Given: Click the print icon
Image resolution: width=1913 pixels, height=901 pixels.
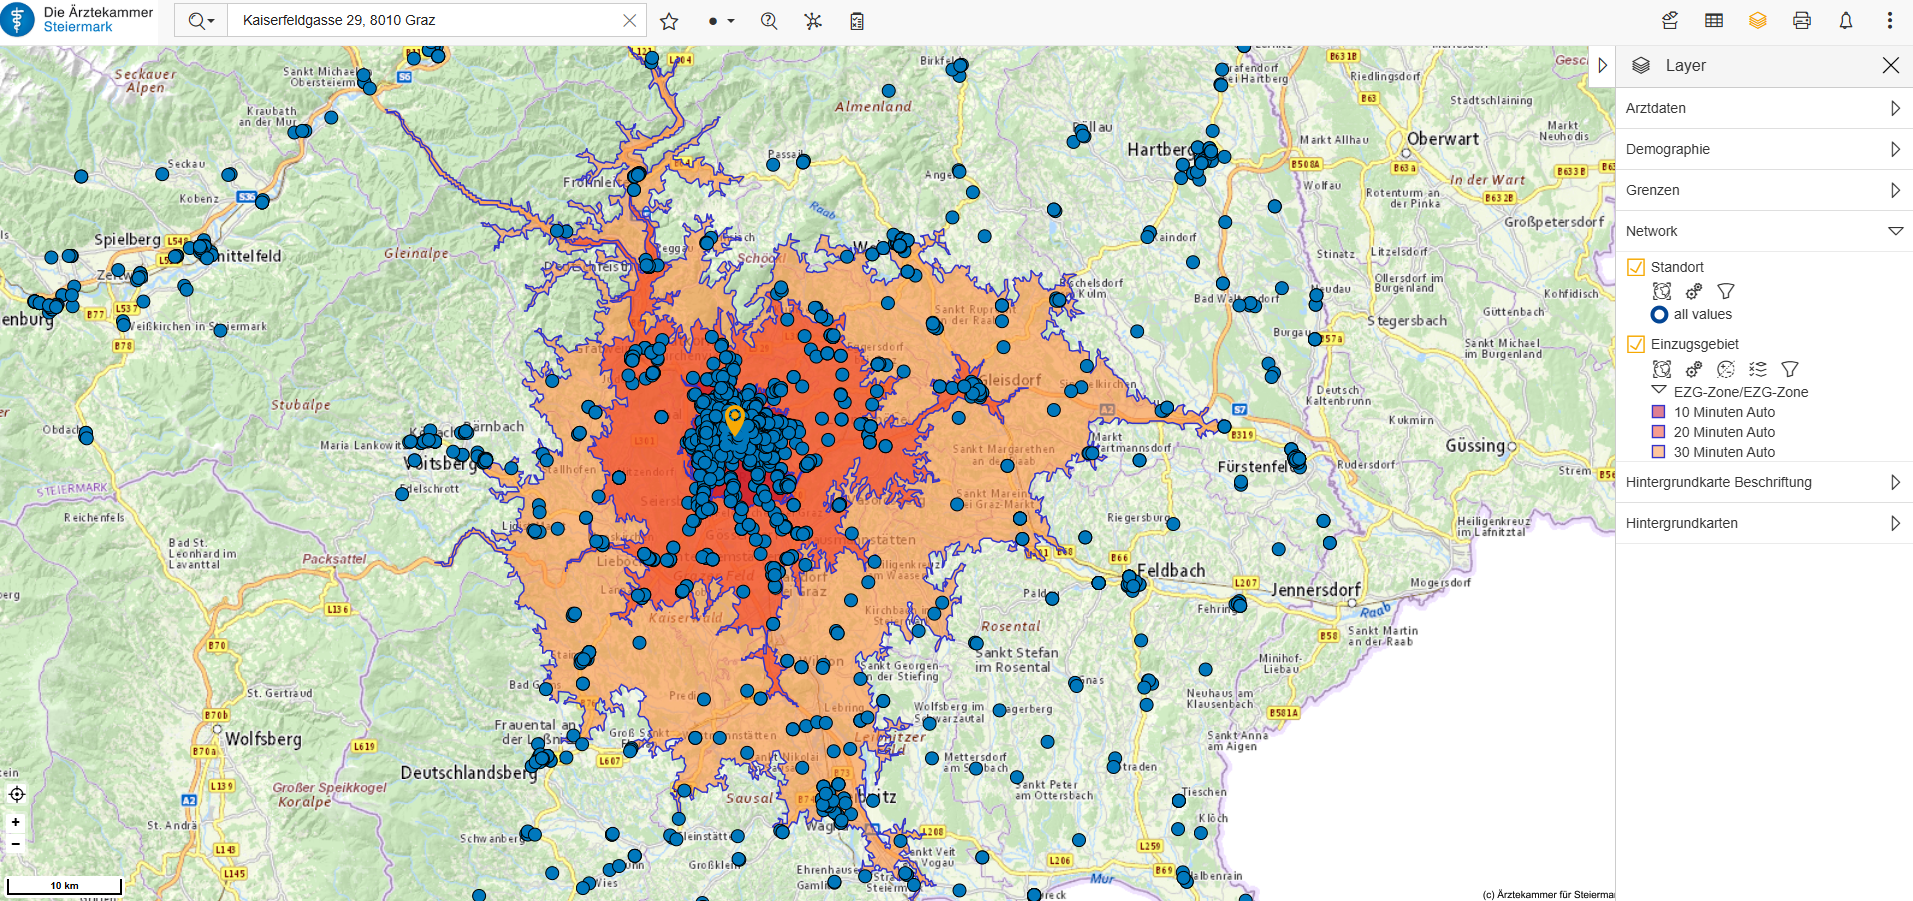Looking at the screenshot, I should point(1802,21).
